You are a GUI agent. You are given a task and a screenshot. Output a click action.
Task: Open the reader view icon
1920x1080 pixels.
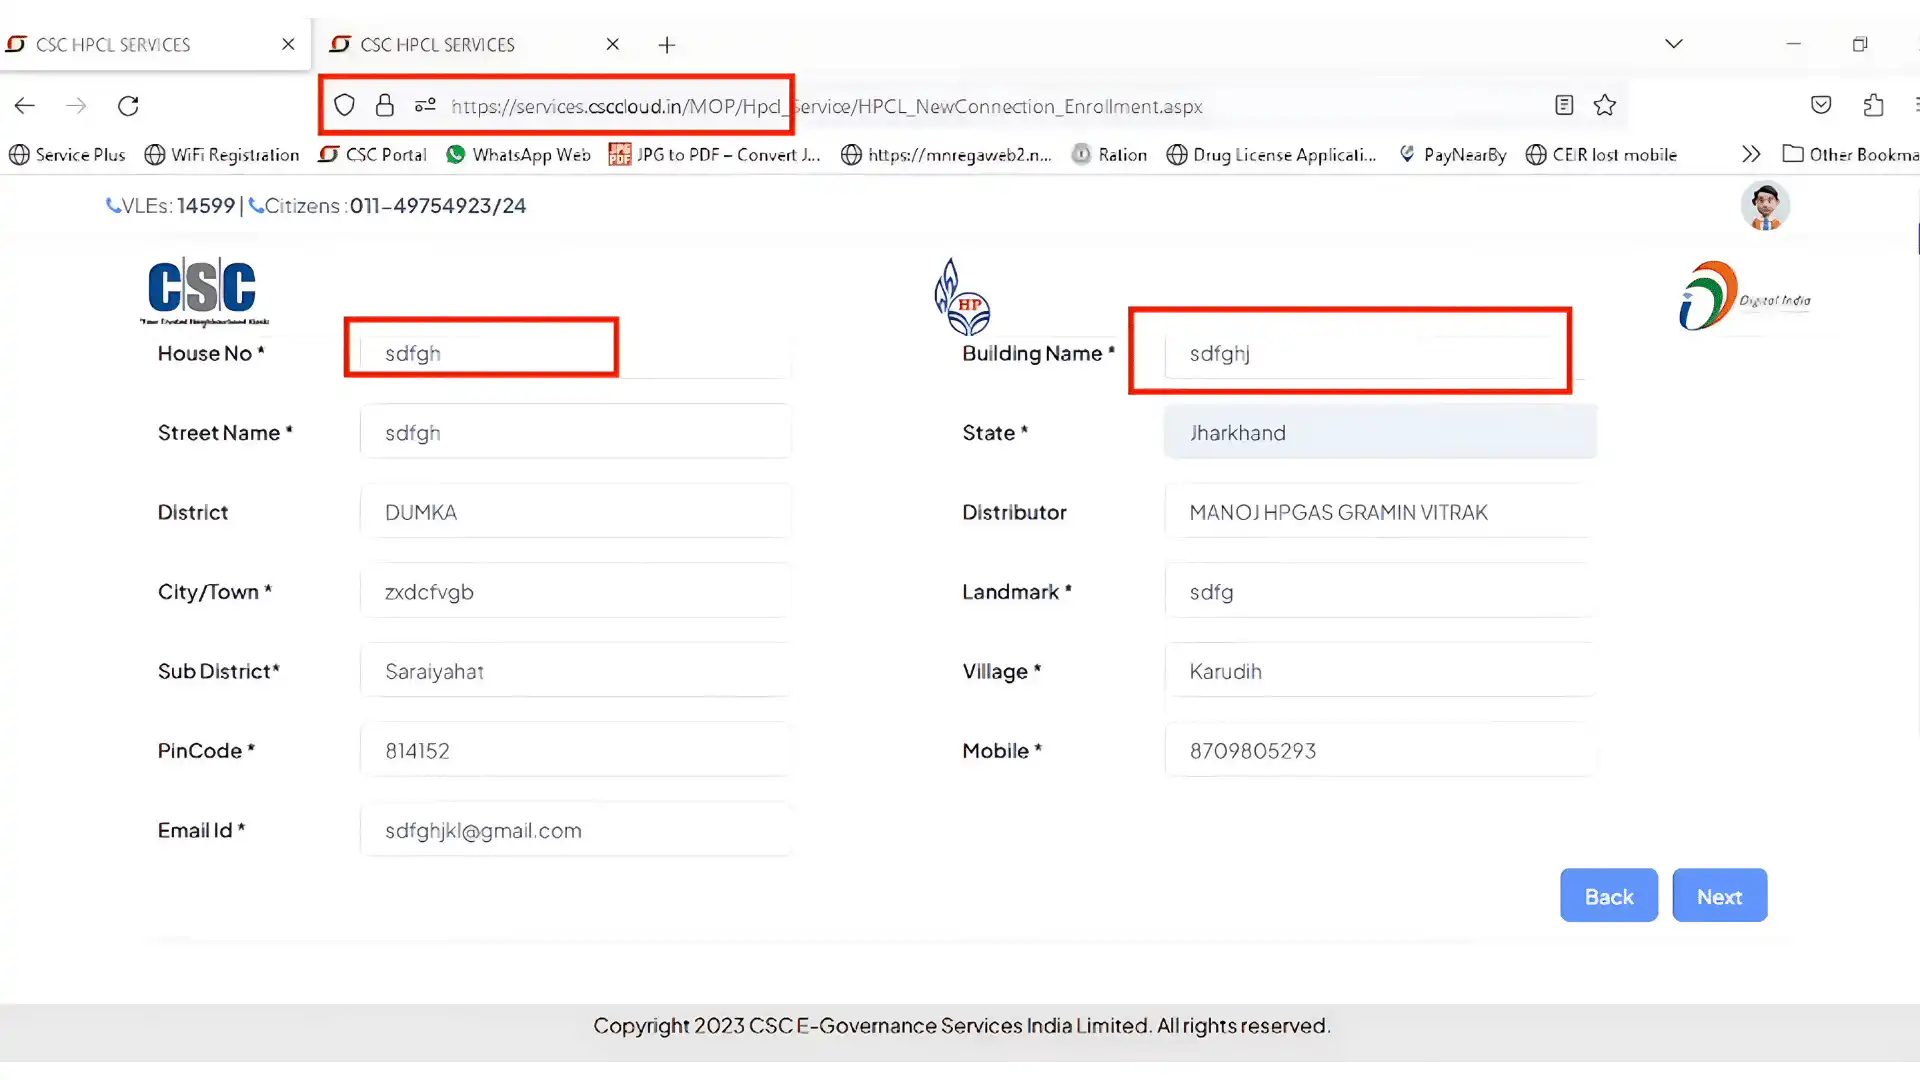(1564, 105)
